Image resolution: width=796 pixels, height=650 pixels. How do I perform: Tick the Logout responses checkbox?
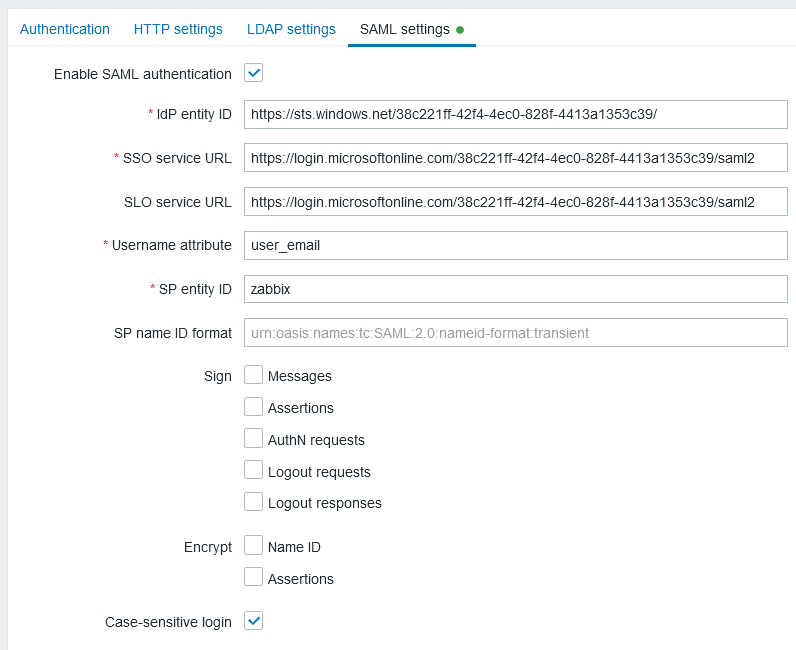click(254, 502)
